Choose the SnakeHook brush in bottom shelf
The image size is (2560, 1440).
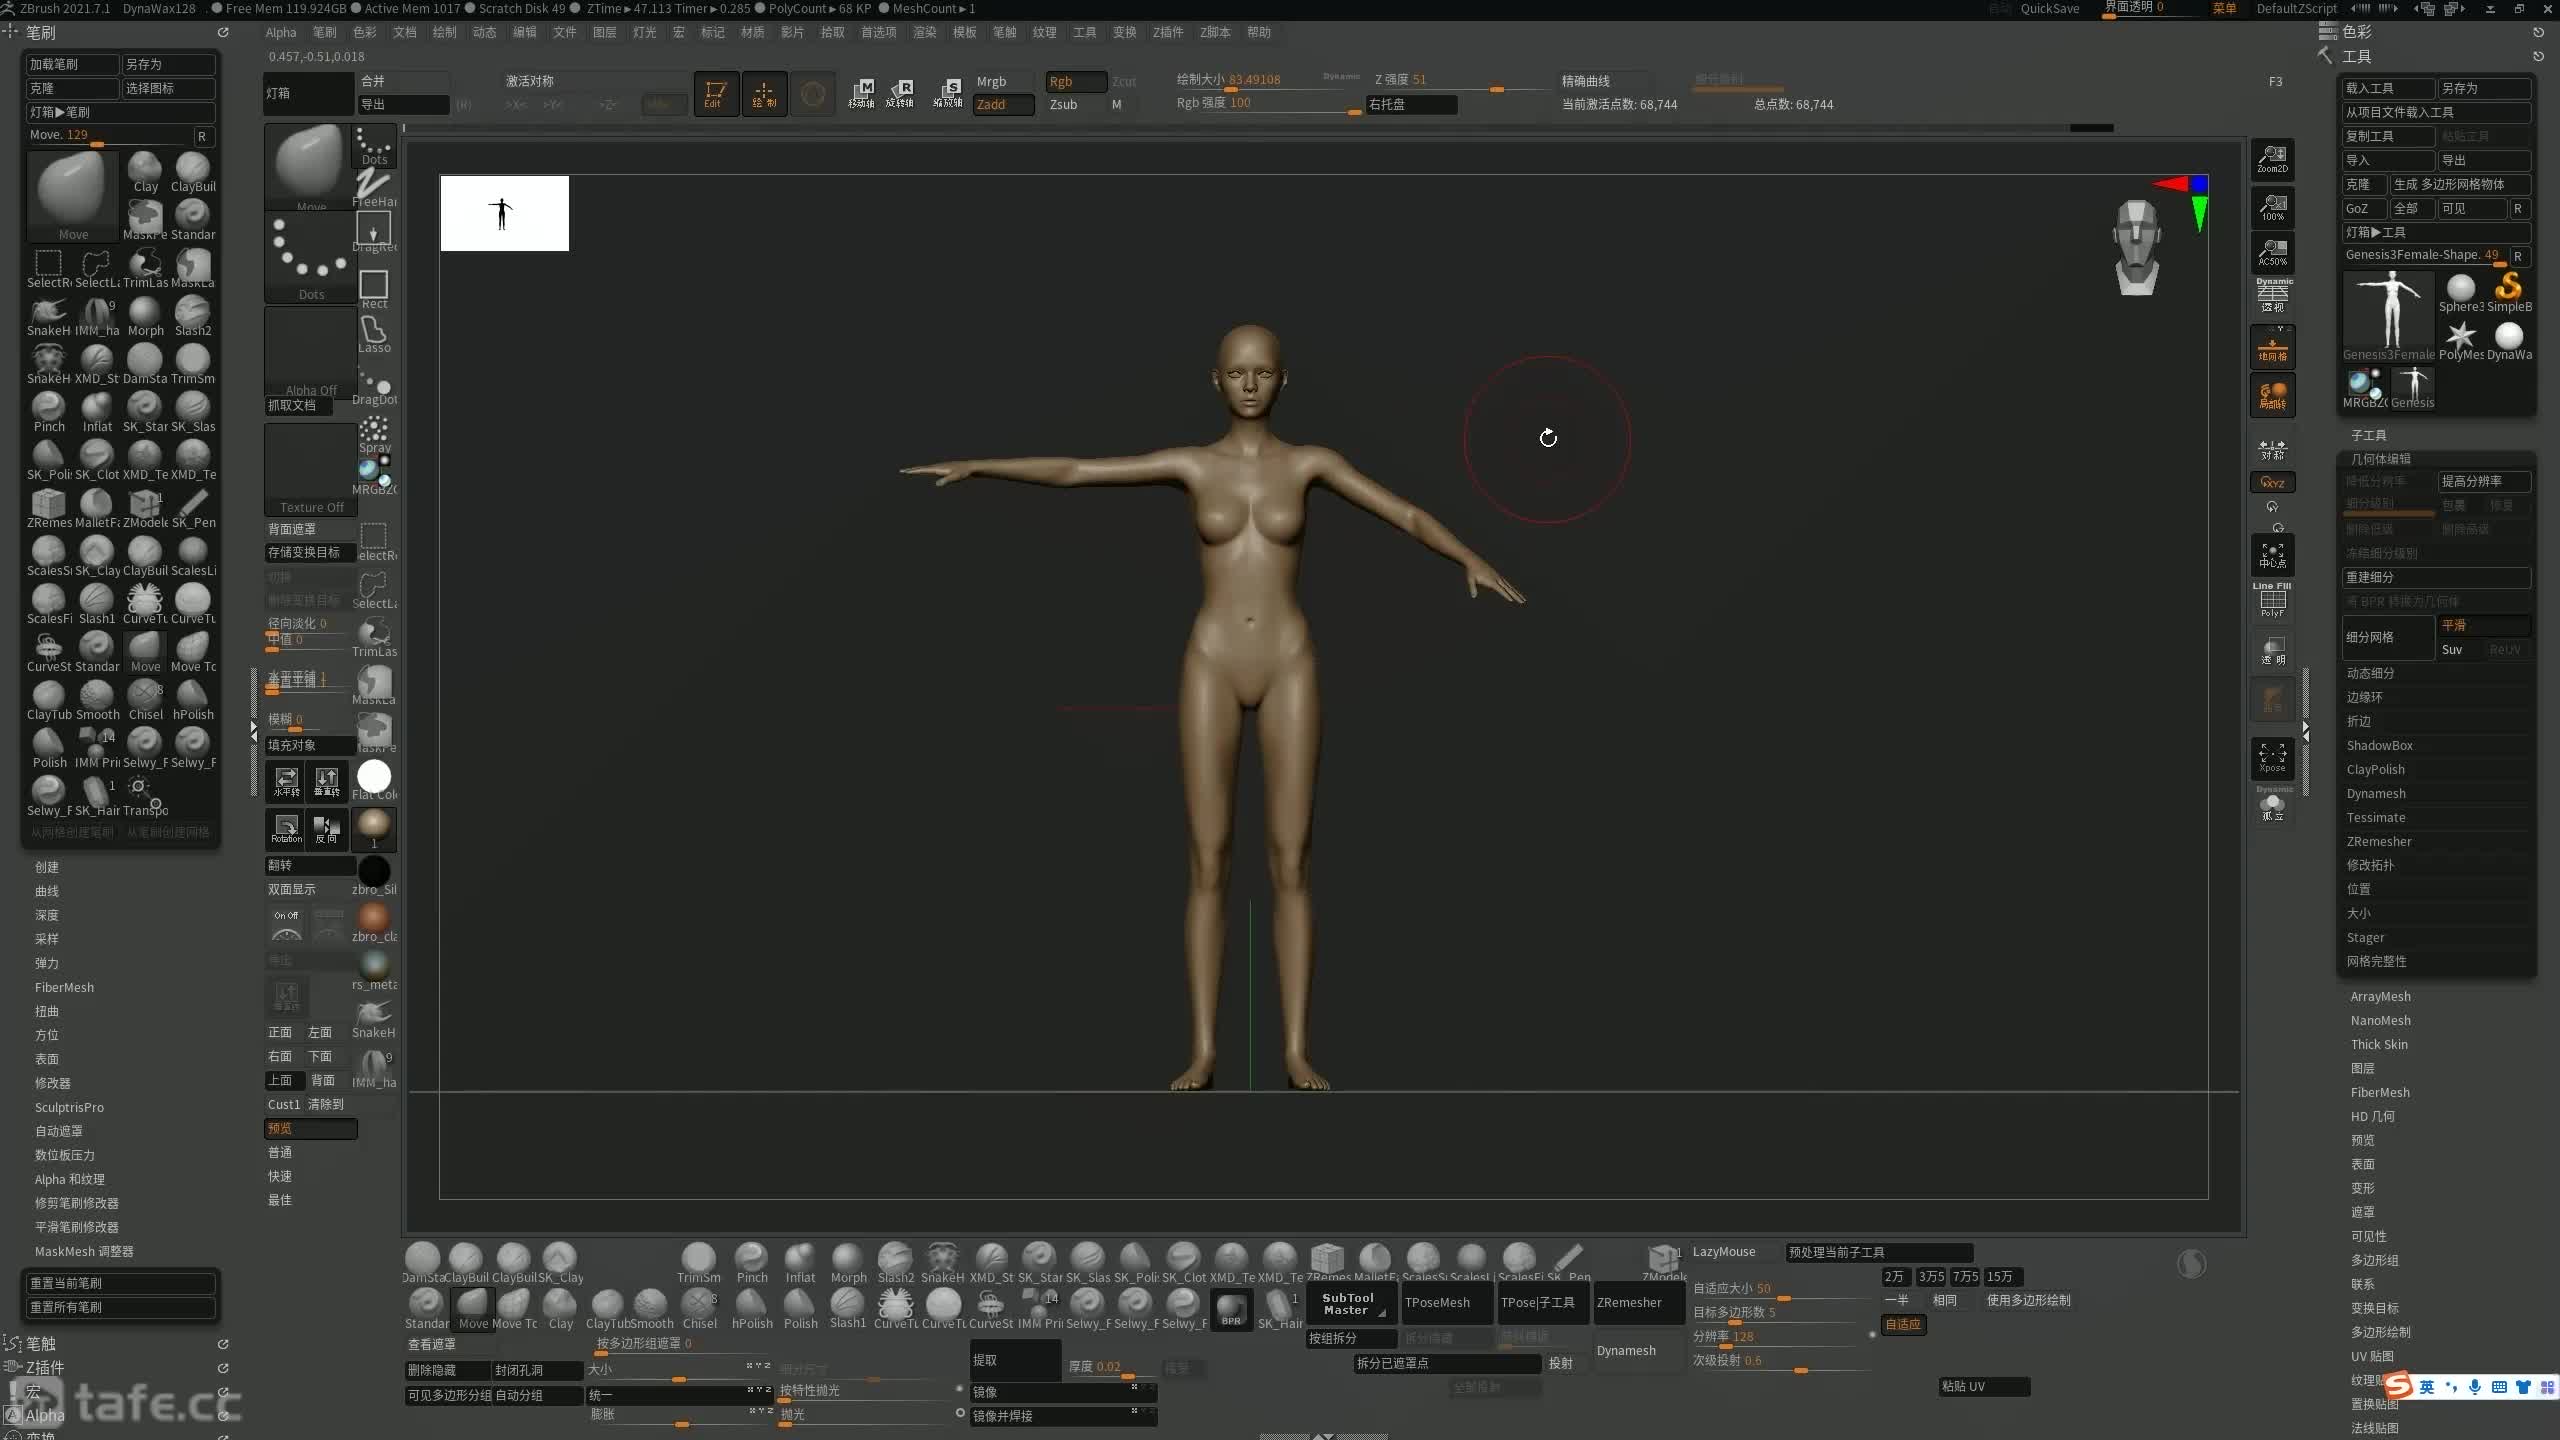pyautogui.click(x=942, y=1263)
